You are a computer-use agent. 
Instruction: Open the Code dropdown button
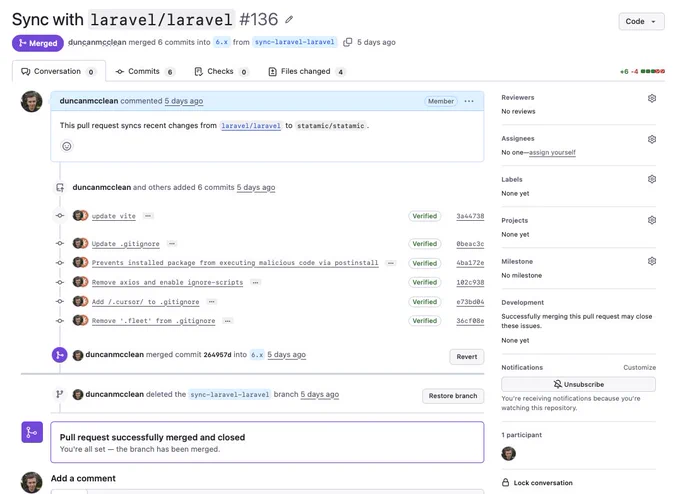pos(641,21)
